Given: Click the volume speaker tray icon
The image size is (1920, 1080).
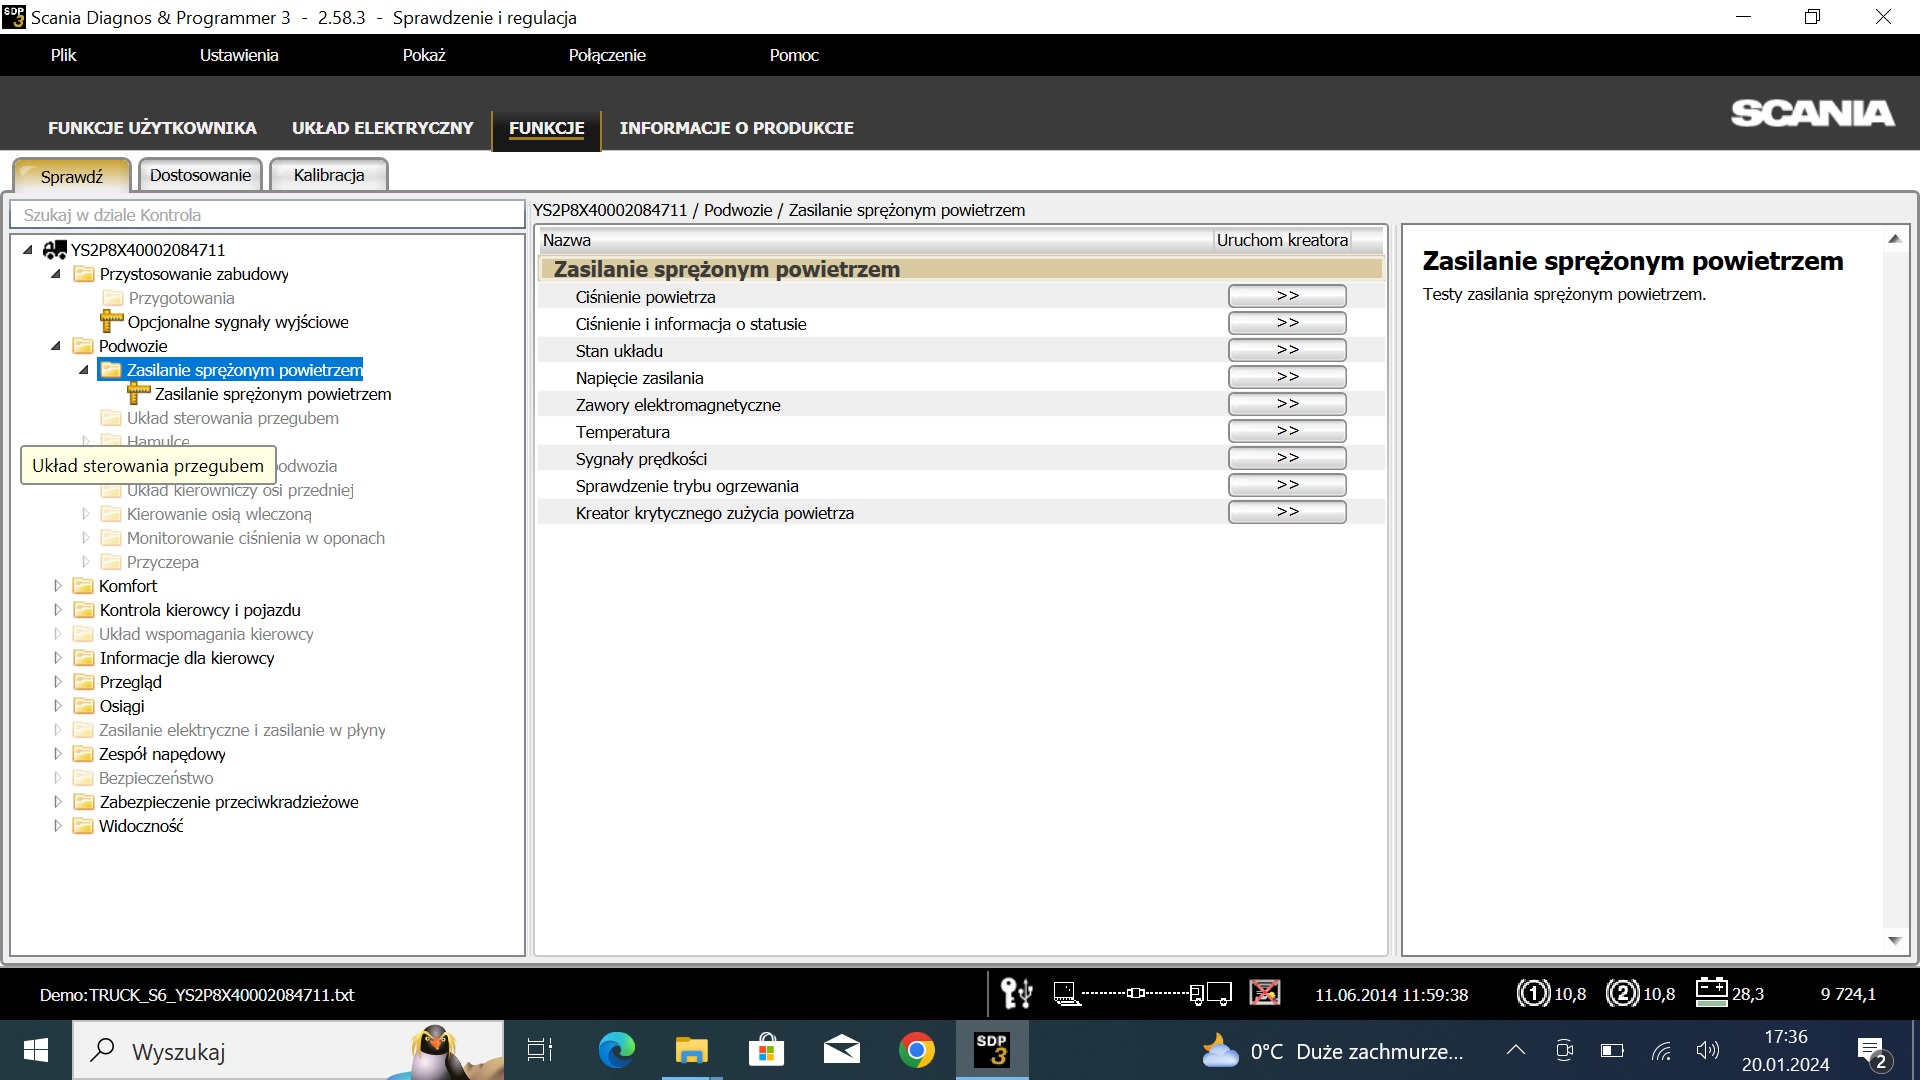Looking at the screenshot, I should click(x=1707, y=1051).
